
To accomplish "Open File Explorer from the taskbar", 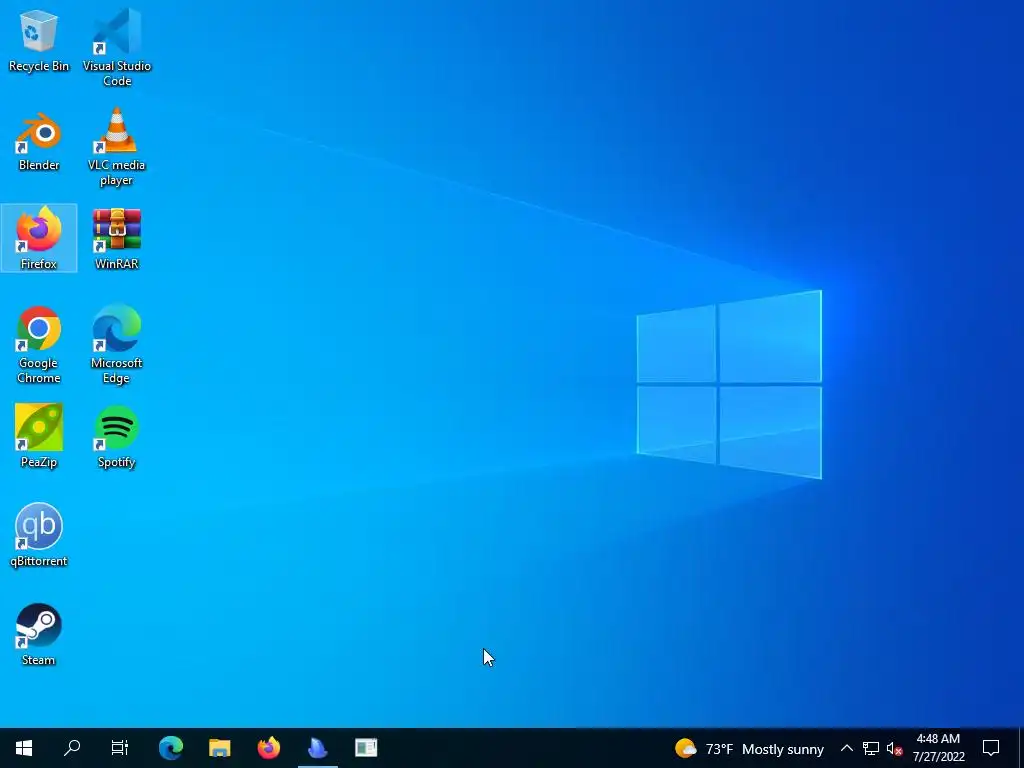I will (x=219, y=748).
